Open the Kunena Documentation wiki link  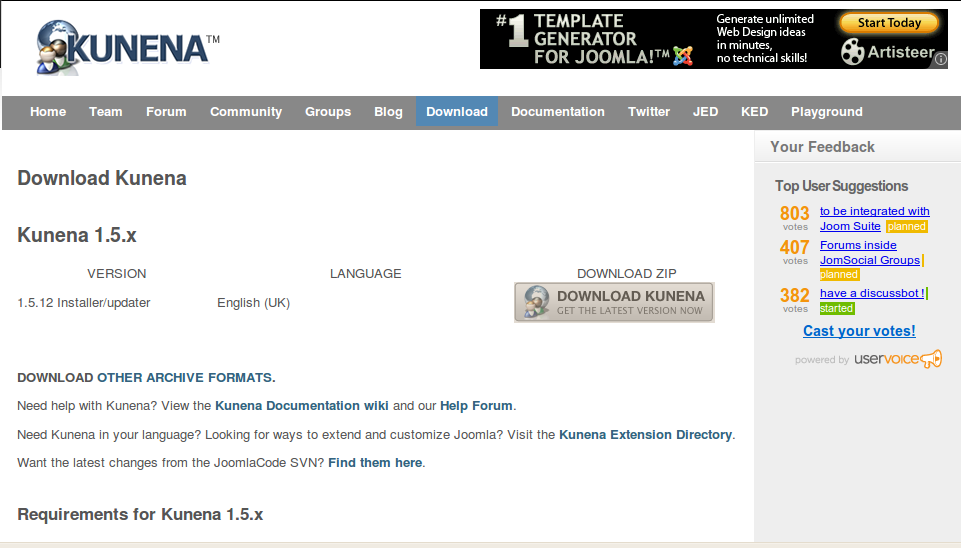301,406
